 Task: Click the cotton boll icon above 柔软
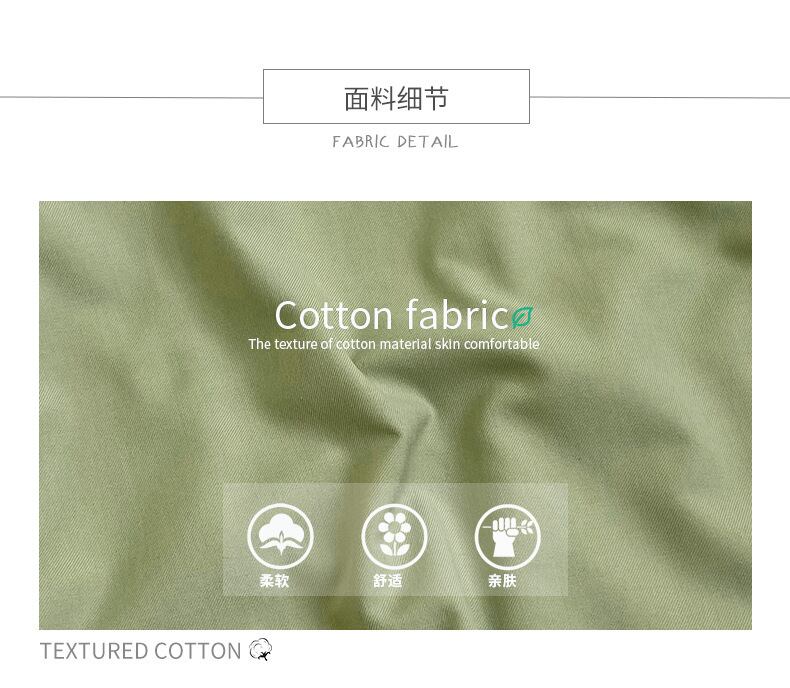click(280, 536)
